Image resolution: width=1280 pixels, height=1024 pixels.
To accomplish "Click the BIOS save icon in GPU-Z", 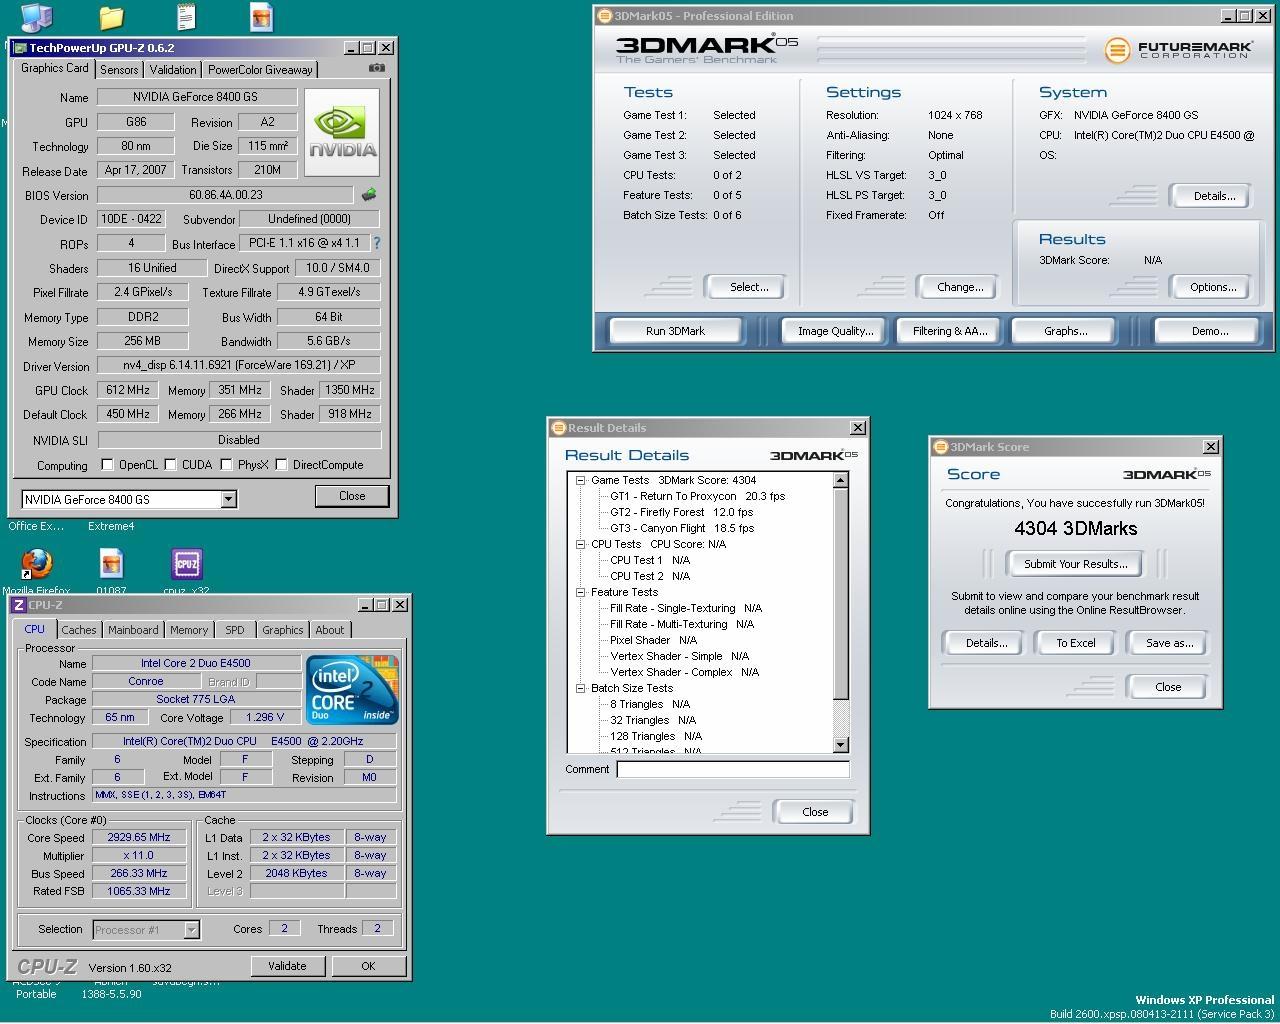I will point(369,195).
